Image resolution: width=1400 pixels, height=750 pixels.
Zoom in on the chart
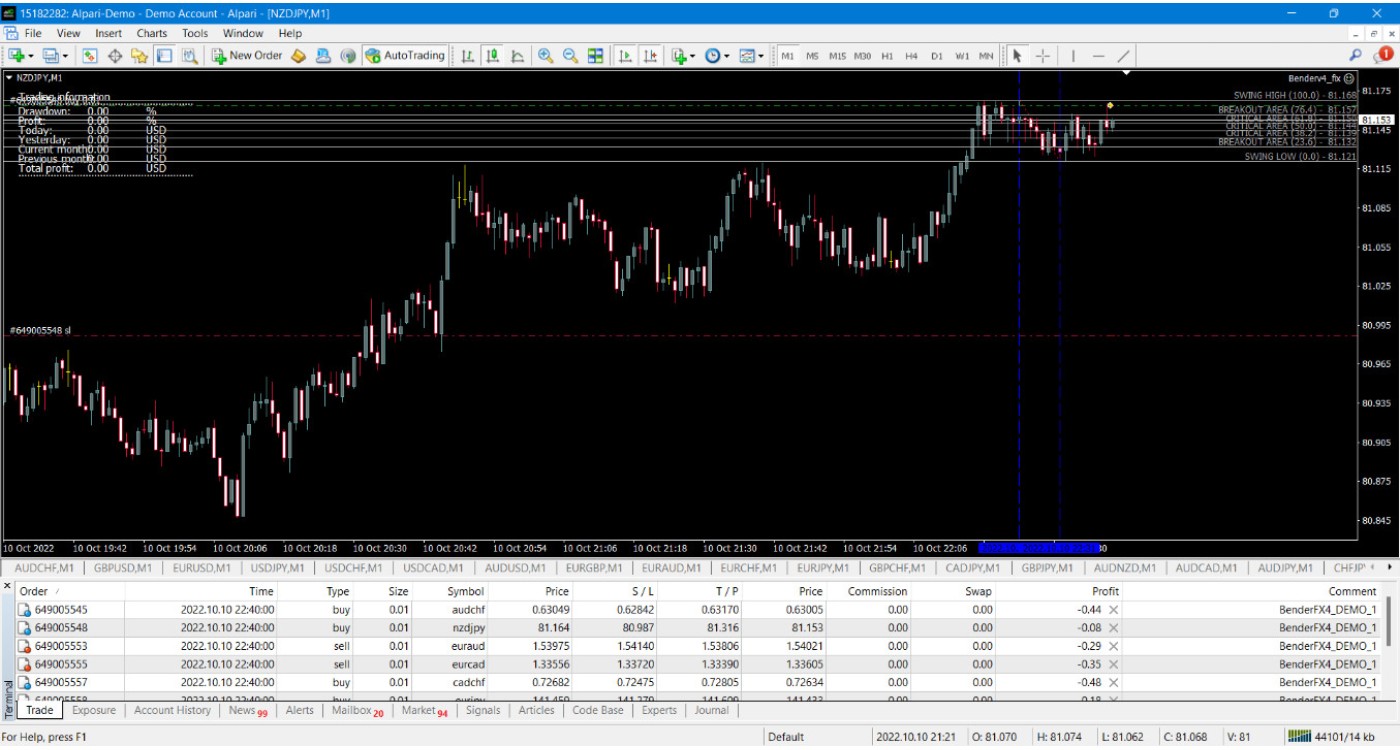point(545,56)
